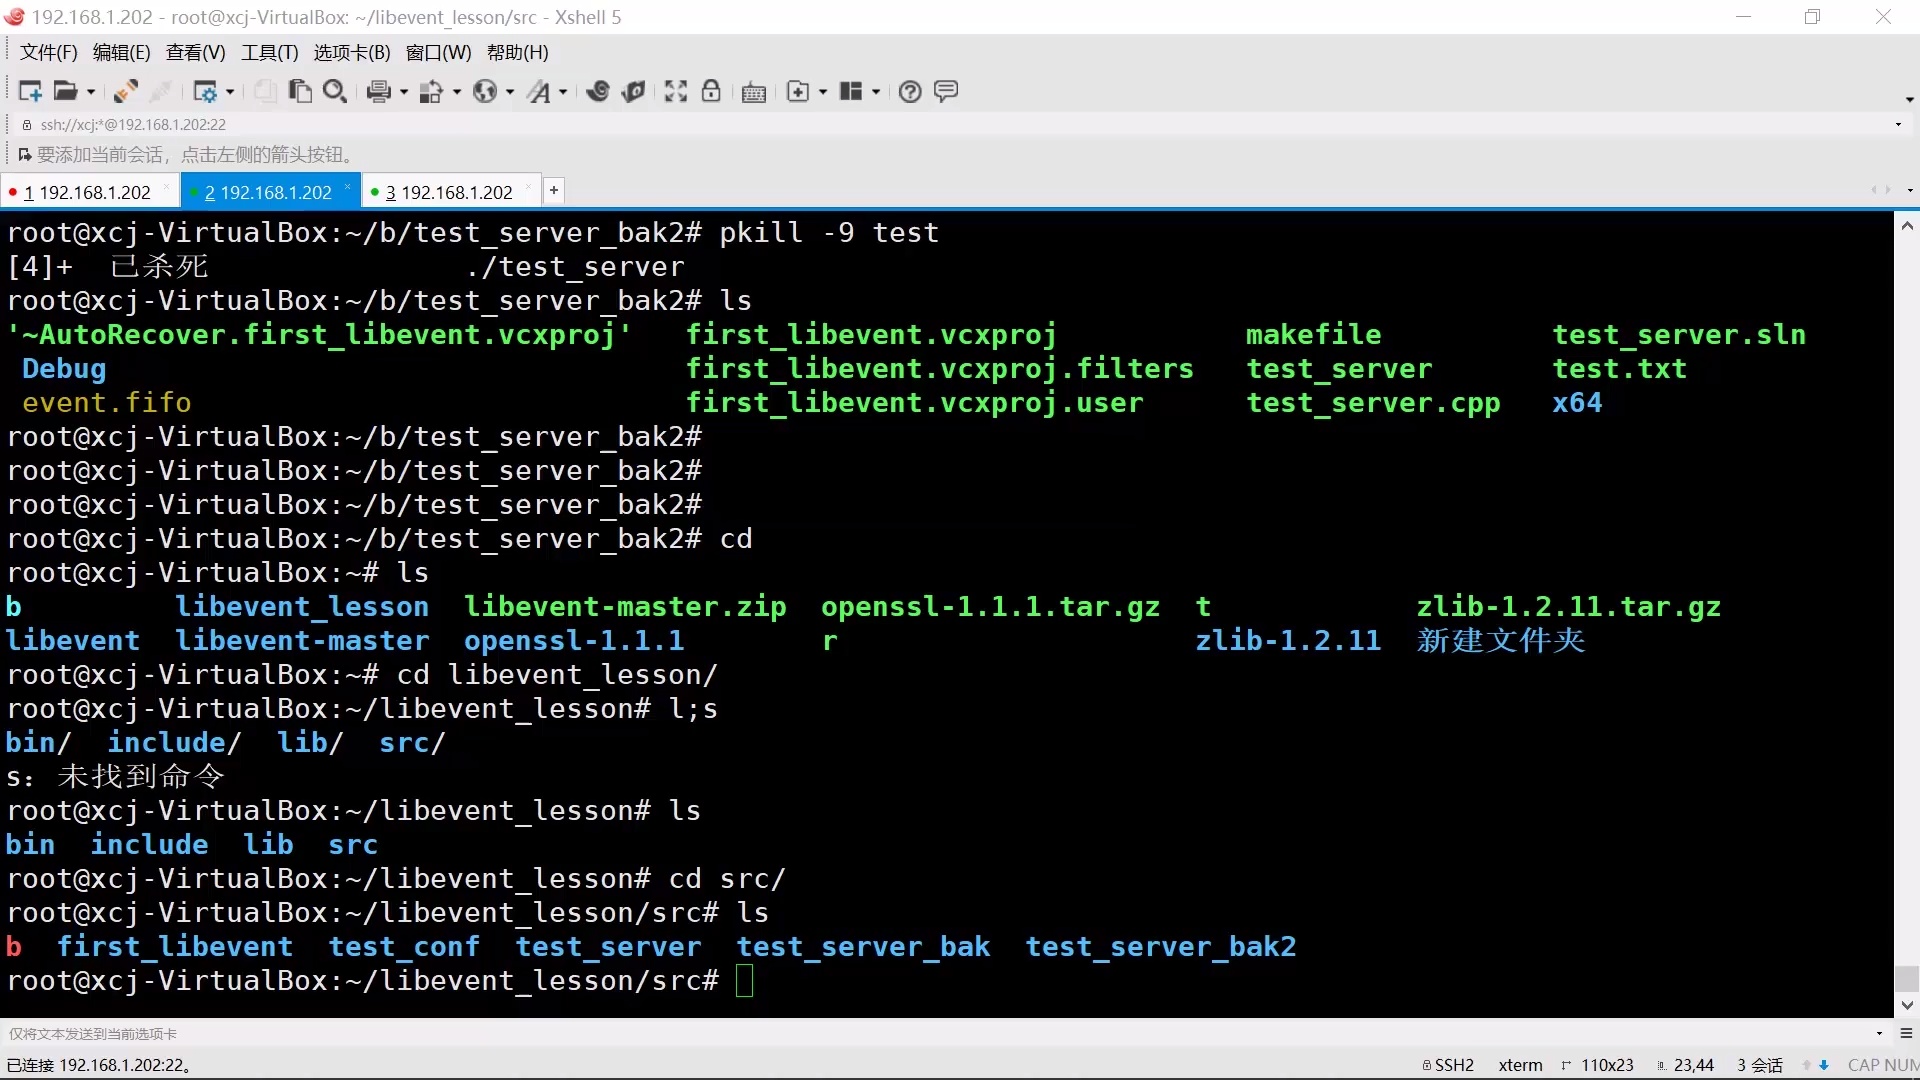
Task: Click the compose bar input field
Action: point(938,1034)
